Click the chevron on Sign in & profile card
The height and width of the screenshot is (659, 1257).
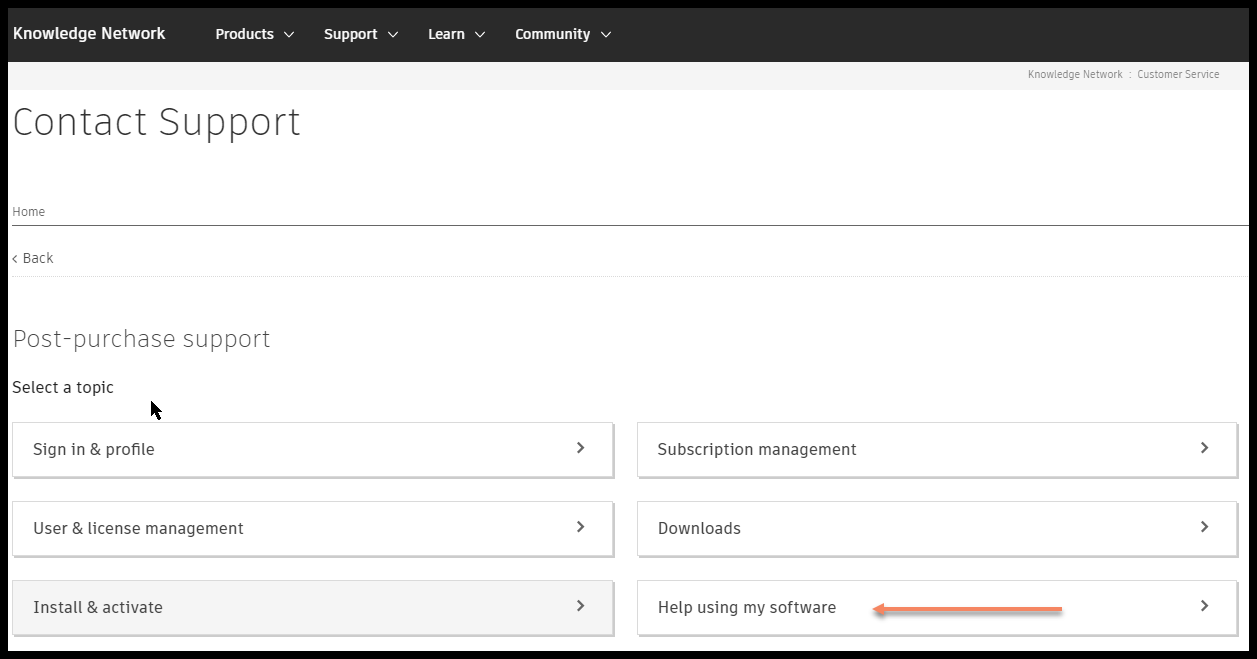pos(580,449)
